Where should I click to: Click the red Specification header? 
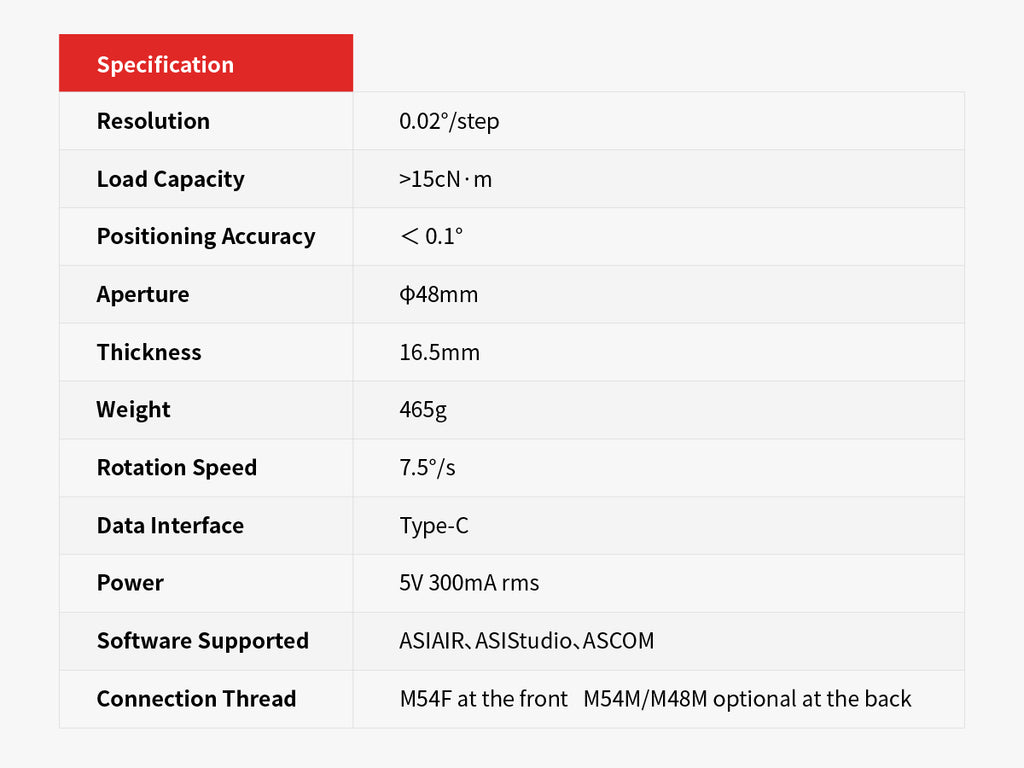tap(166, 65)
